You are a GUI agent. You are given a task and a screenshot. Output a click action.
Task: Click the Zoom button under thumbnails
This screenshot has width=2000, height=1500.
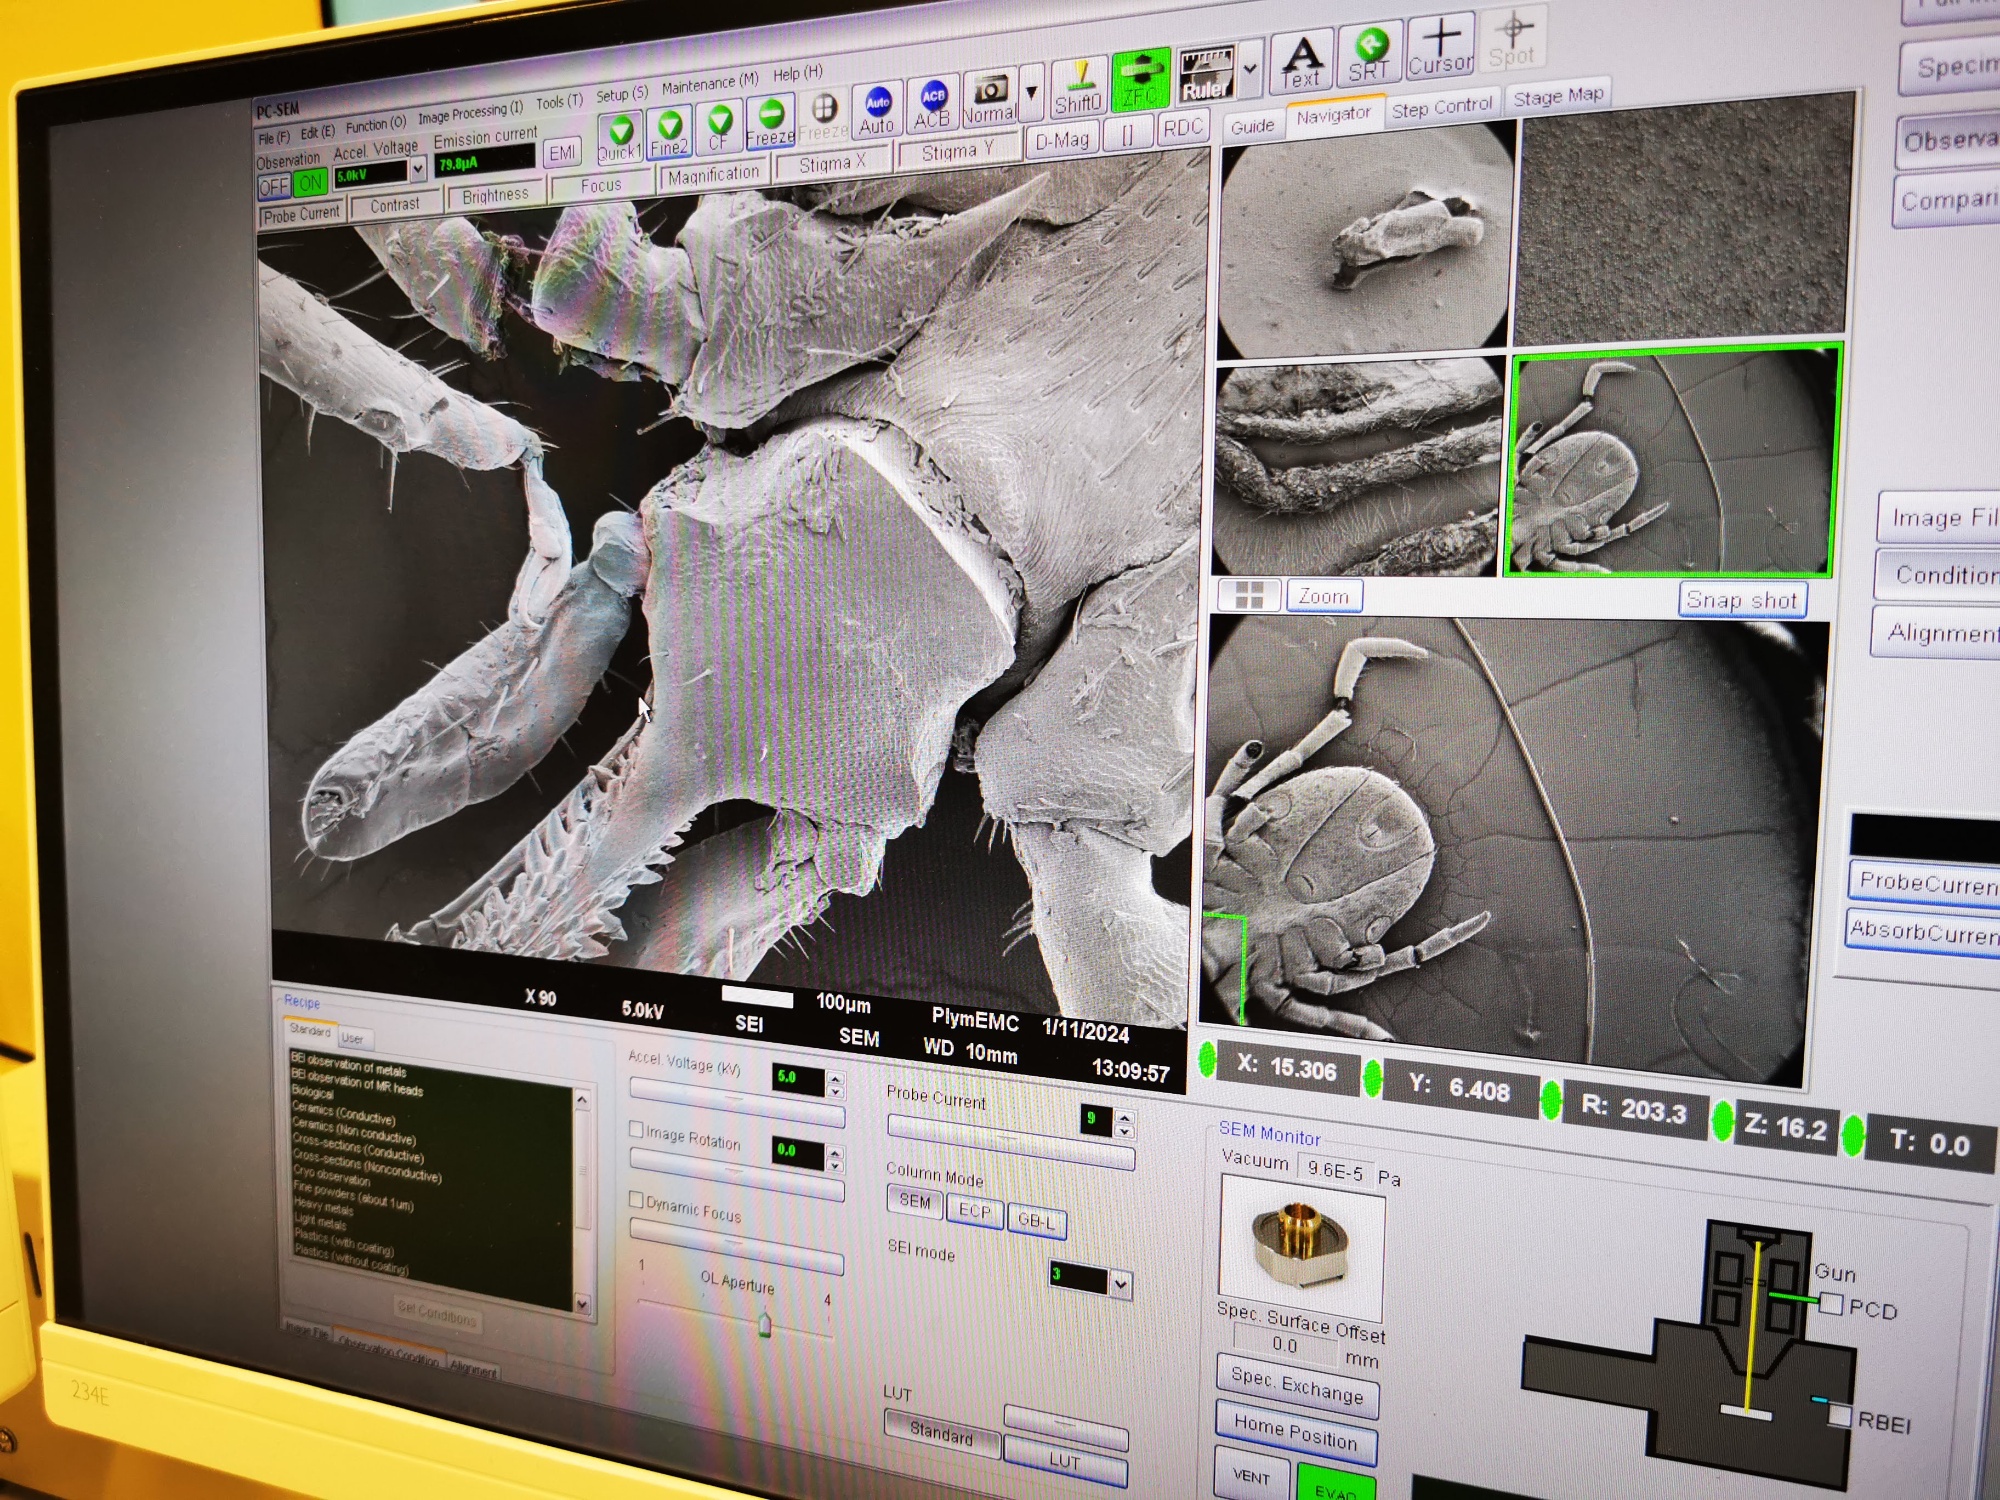tap(1324, 596)
